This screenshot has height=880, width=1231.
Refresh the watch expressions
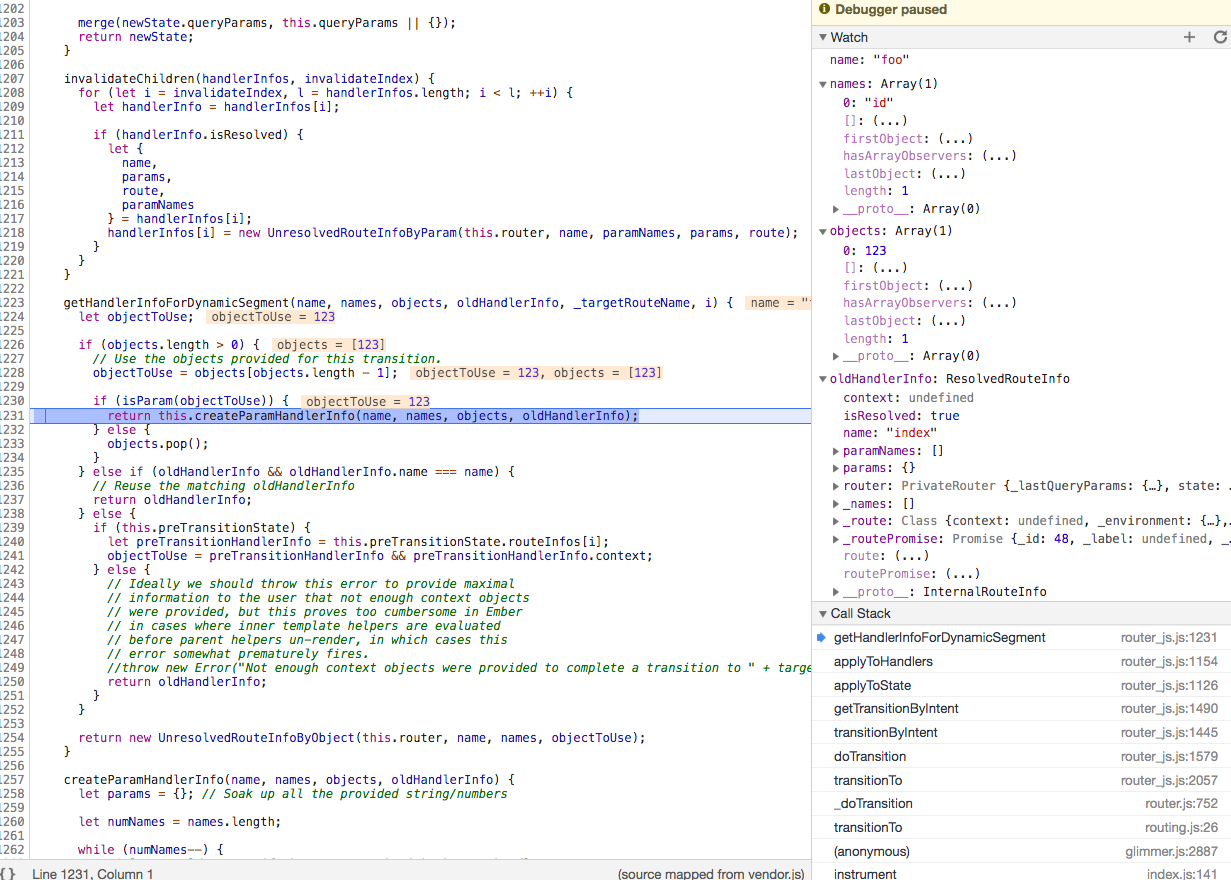[x=1222, y=36]
